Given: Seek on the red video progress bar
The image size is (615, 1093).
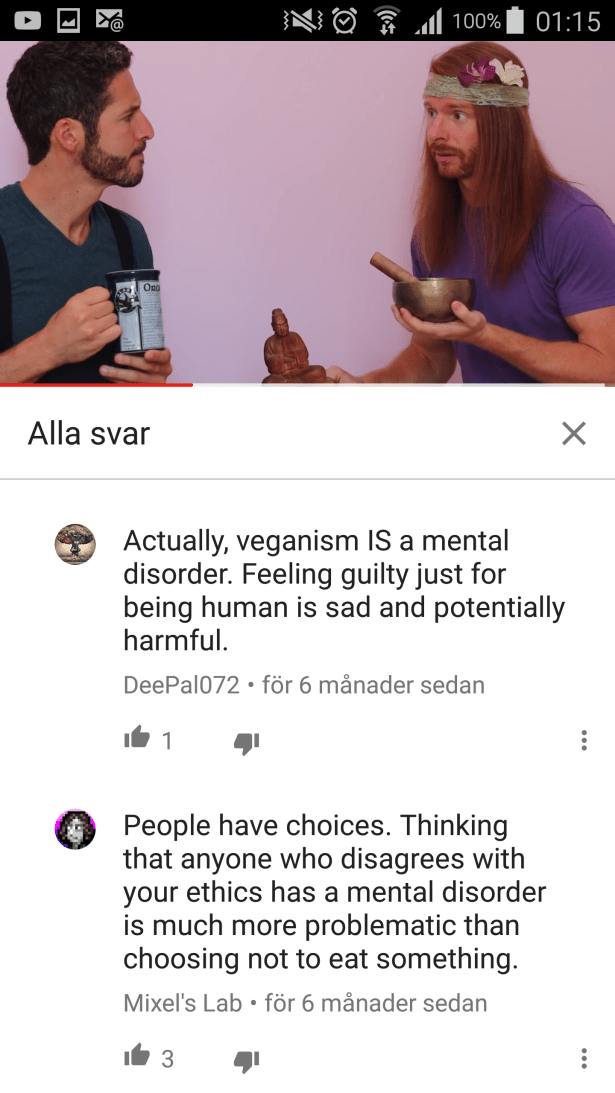Looking at the screenshot, I should click(x=308, y=384).
